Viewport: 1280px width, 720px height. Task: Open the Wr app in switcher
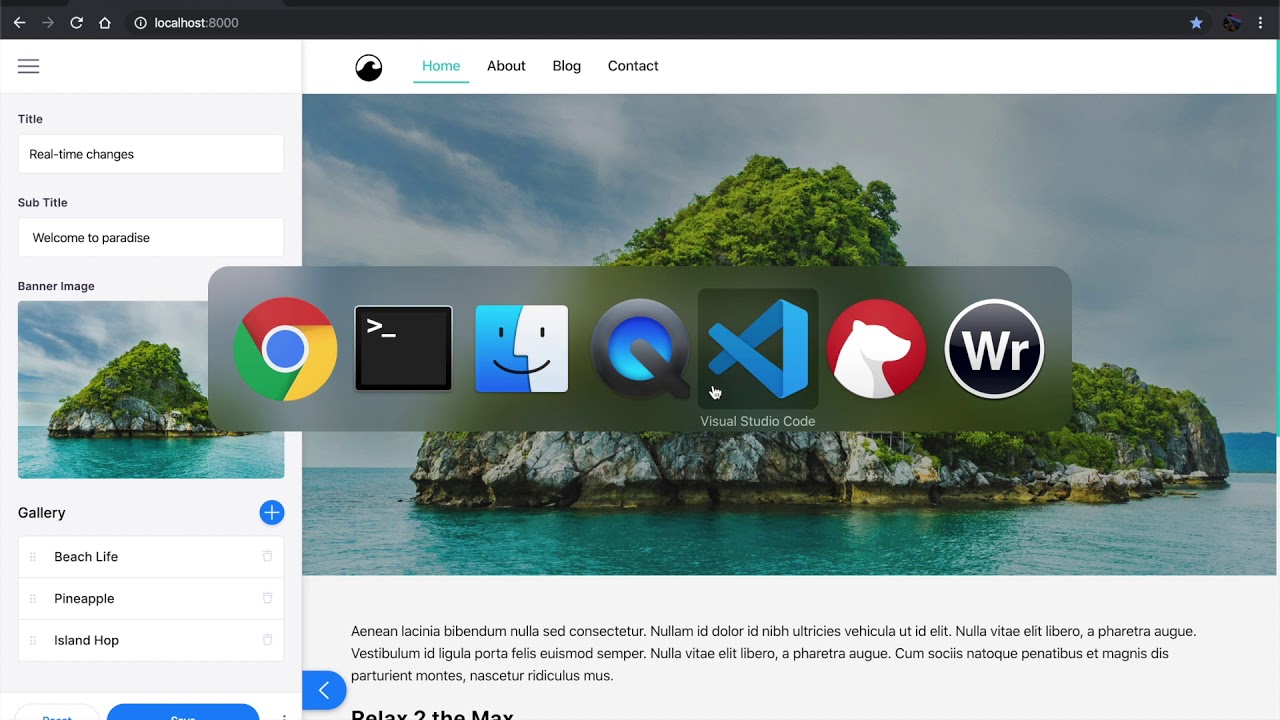[994, 349]
